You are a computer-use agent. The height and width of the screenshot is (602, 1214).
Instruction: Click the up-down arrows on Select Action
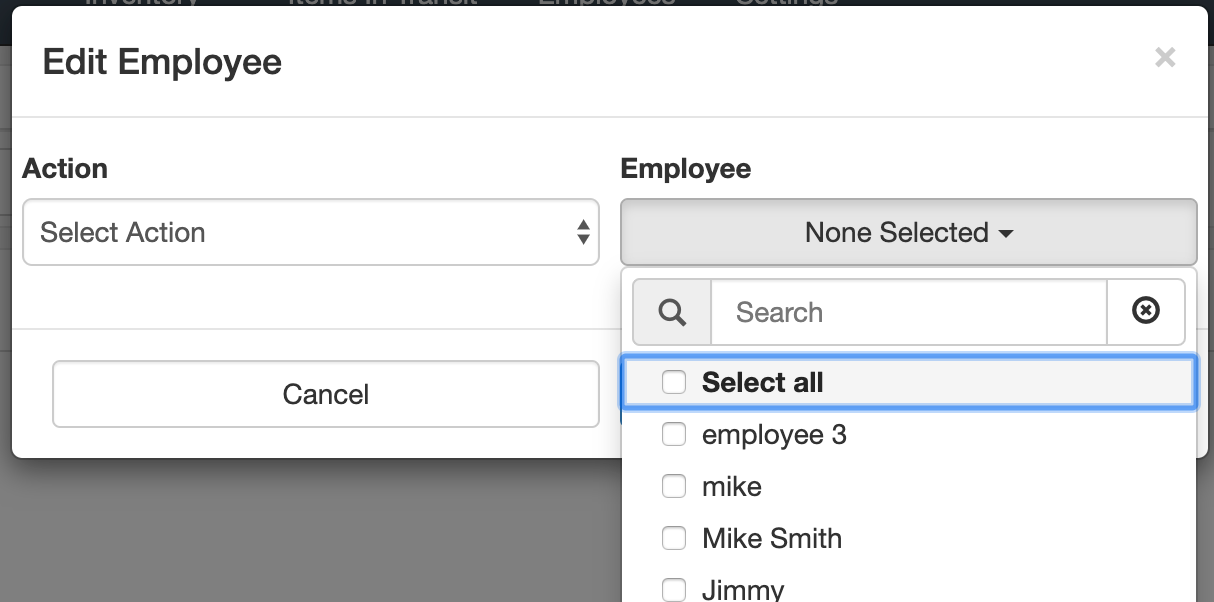point(583,233)
